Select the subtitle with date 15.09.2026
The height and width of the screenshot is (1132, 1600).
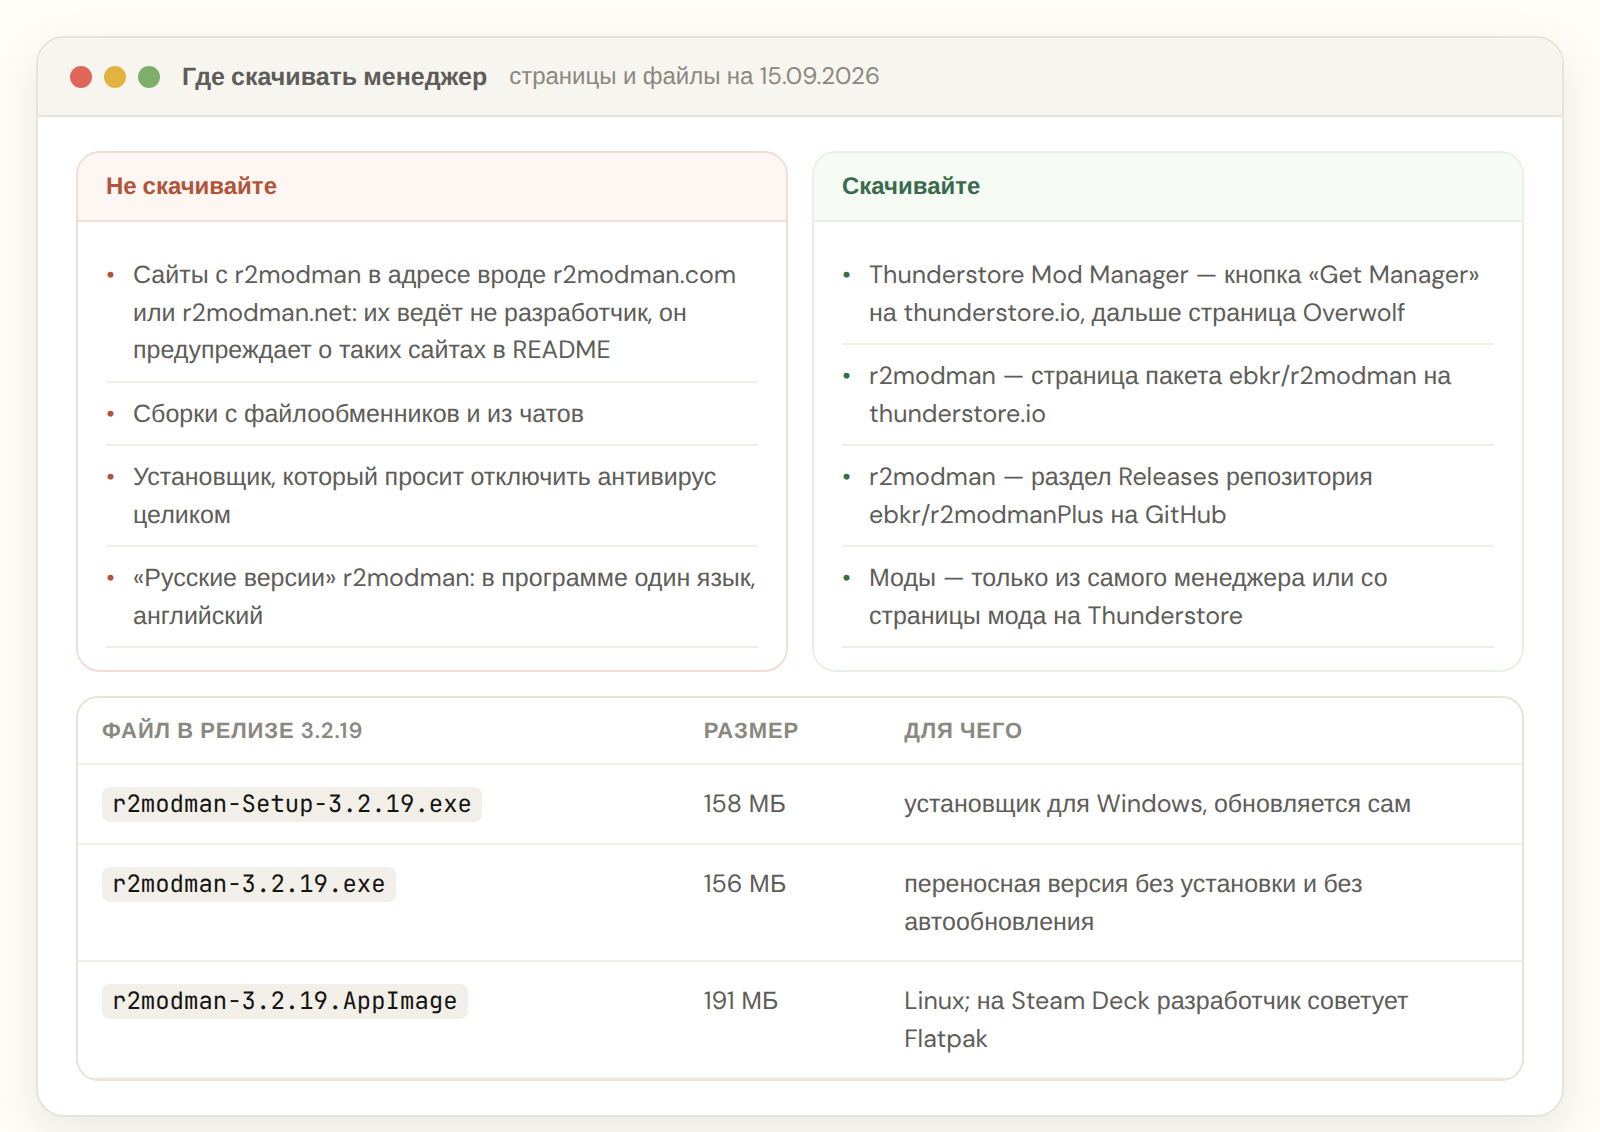coord(694,77)
